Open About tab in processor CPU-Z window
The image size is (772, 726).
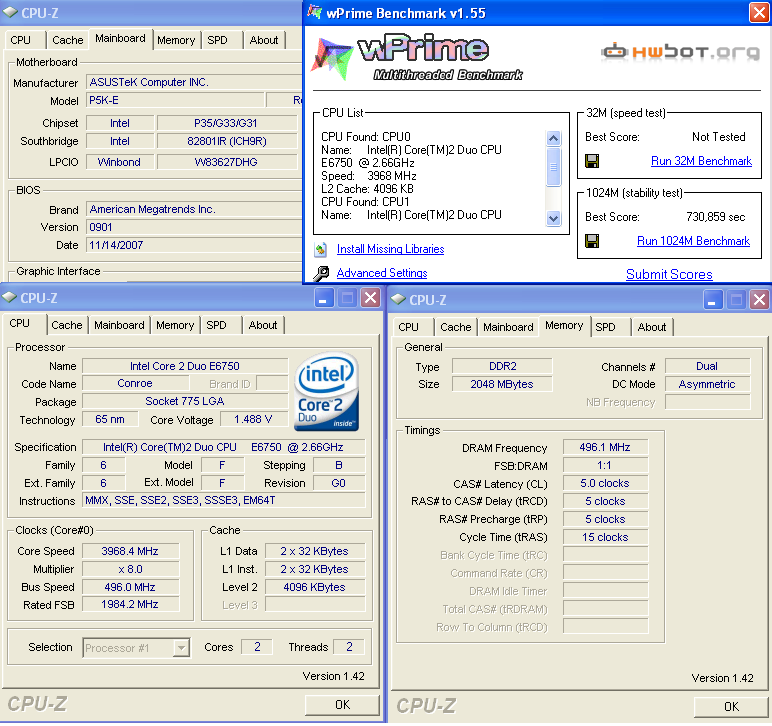263,325
